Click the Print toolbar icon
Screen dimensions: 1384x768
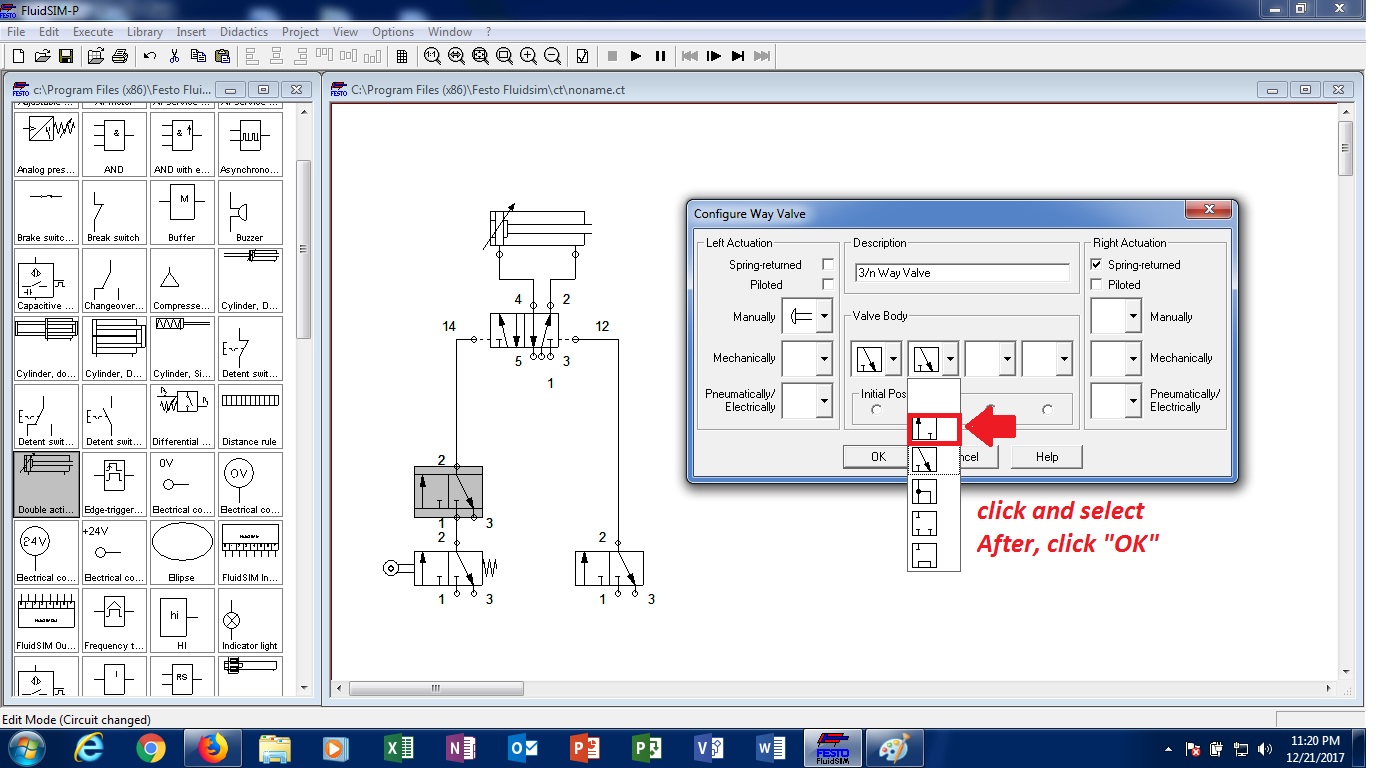119,56
